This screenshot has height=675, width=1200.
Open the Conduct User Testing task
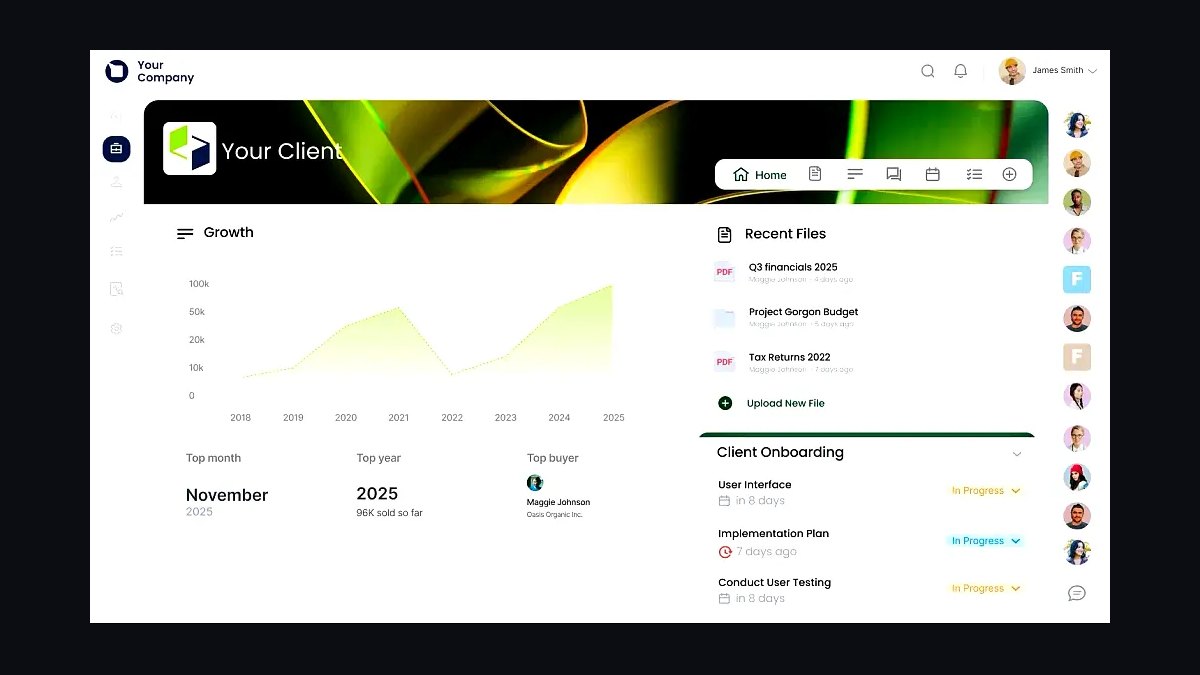pyautogui.click(x=775, y=582)
